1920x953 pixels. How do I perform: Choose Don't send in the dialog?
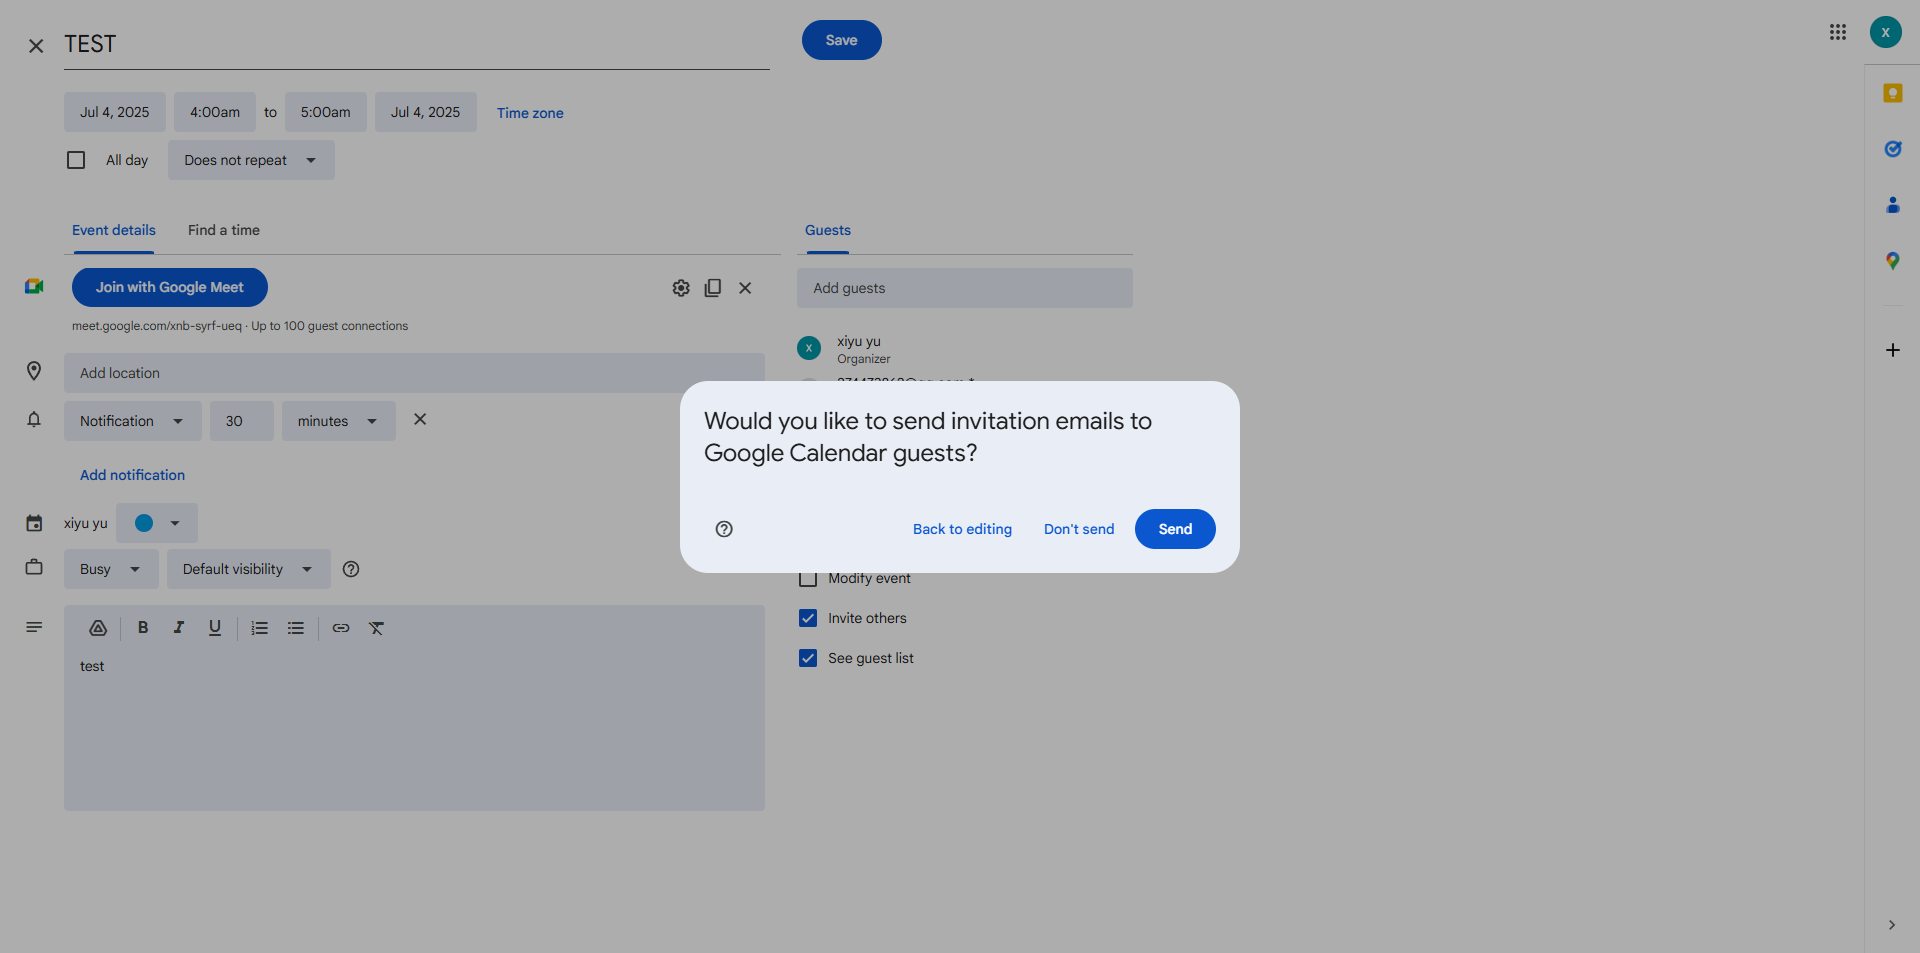(x=1079, y=529)
